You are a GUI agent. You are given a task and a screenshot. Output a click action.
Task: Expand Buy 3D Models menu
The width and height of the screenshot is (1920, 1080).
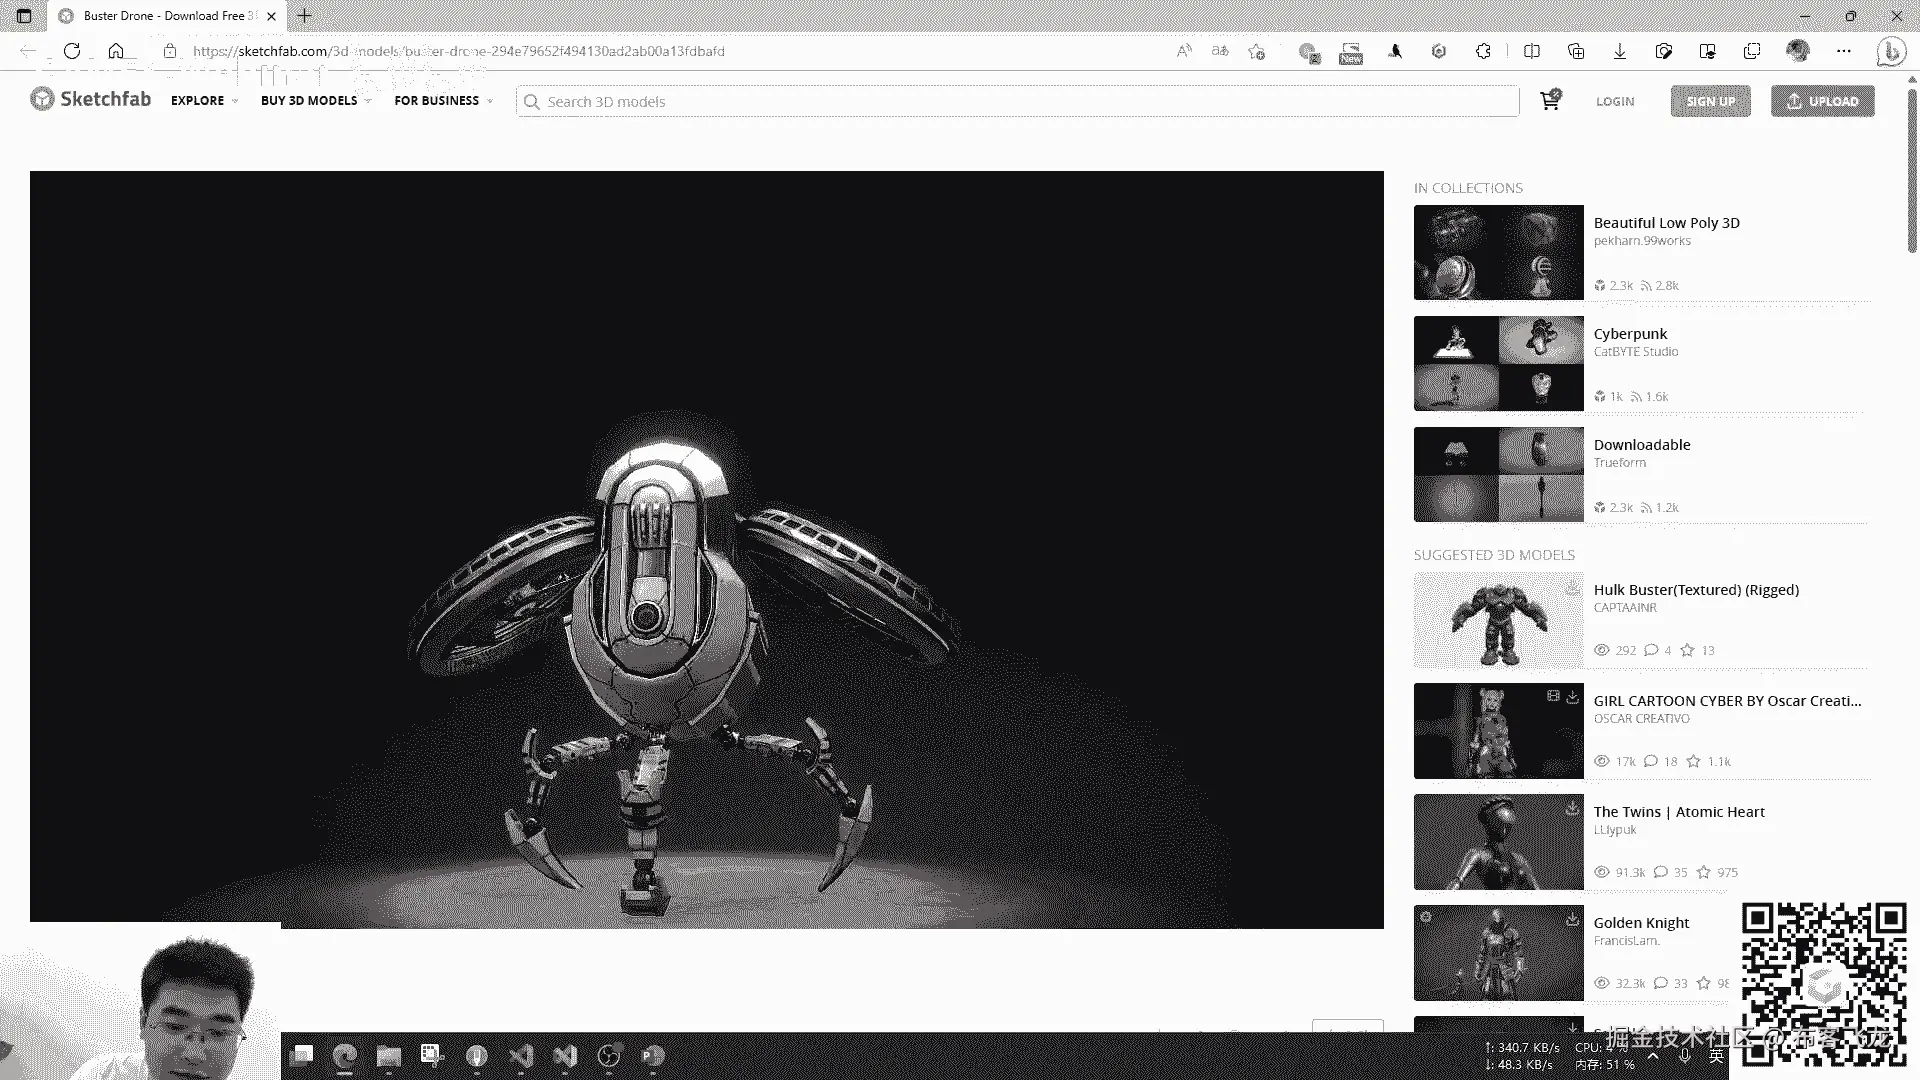coord(315,101)
